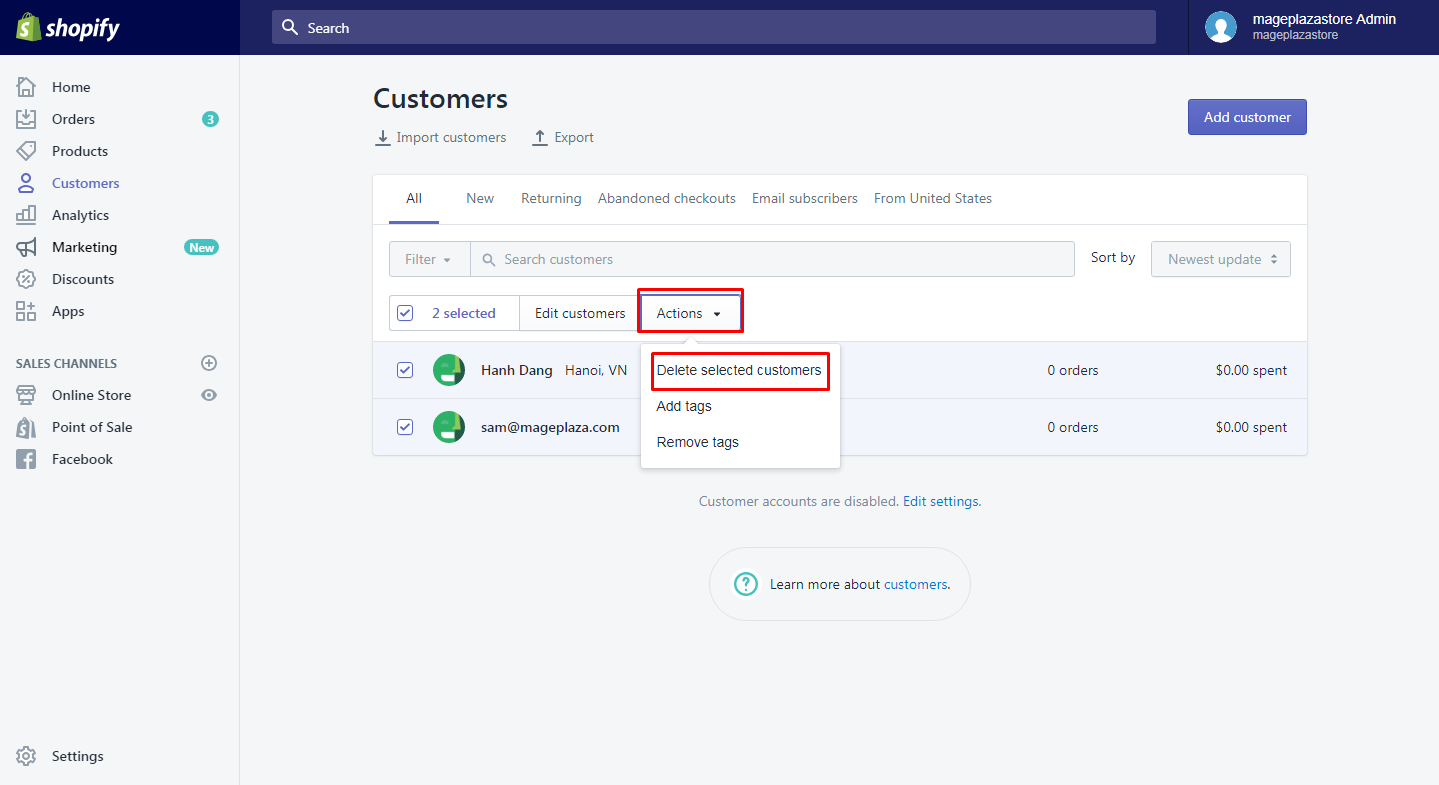Open Hanh Dang customer name
This screenshot has width=1439, height=785.
click(517, 370)
